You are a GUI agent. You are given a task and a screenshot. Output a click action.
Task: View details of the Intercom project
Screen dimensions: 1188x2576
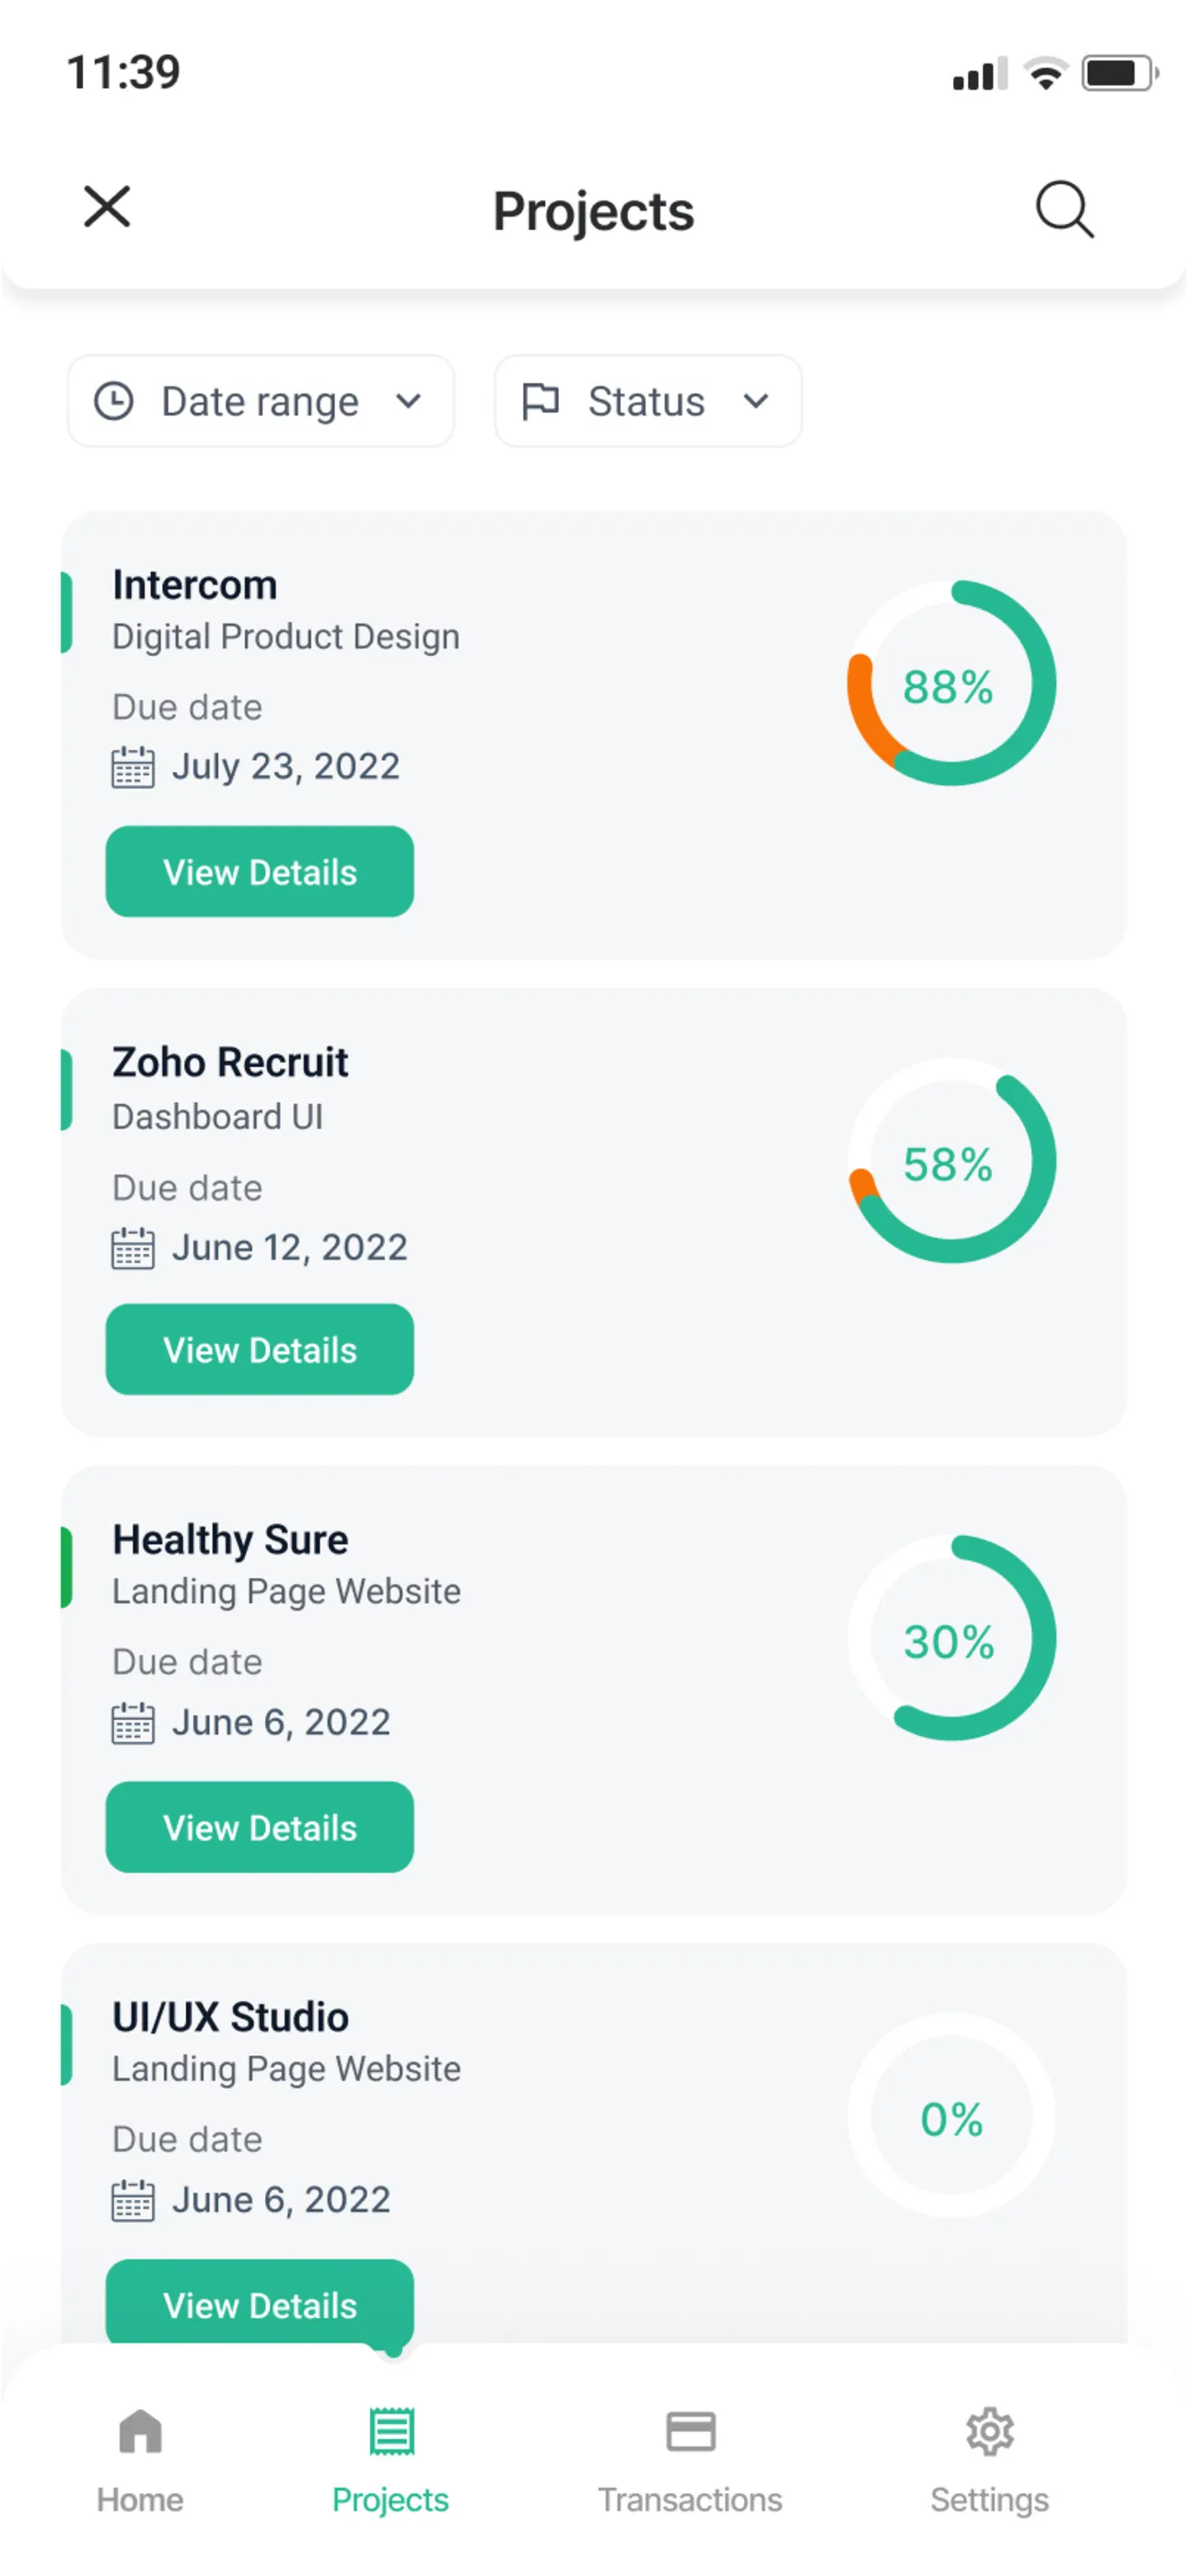[260, 872]
